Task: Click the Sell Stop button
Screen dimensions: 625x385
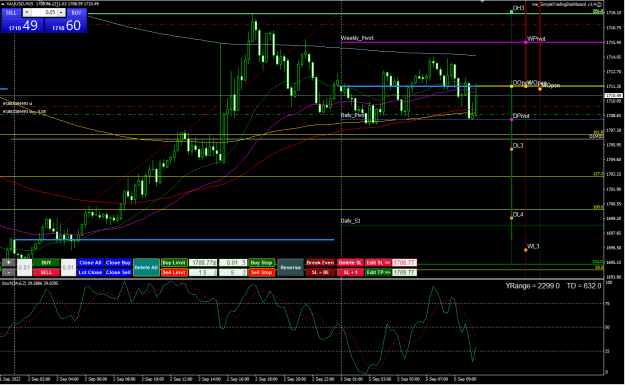Action: pos(261,273)
